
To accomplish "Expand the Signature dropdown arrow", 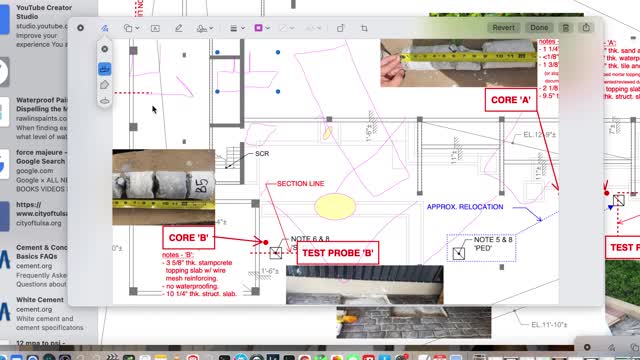I will coord(211,28).
